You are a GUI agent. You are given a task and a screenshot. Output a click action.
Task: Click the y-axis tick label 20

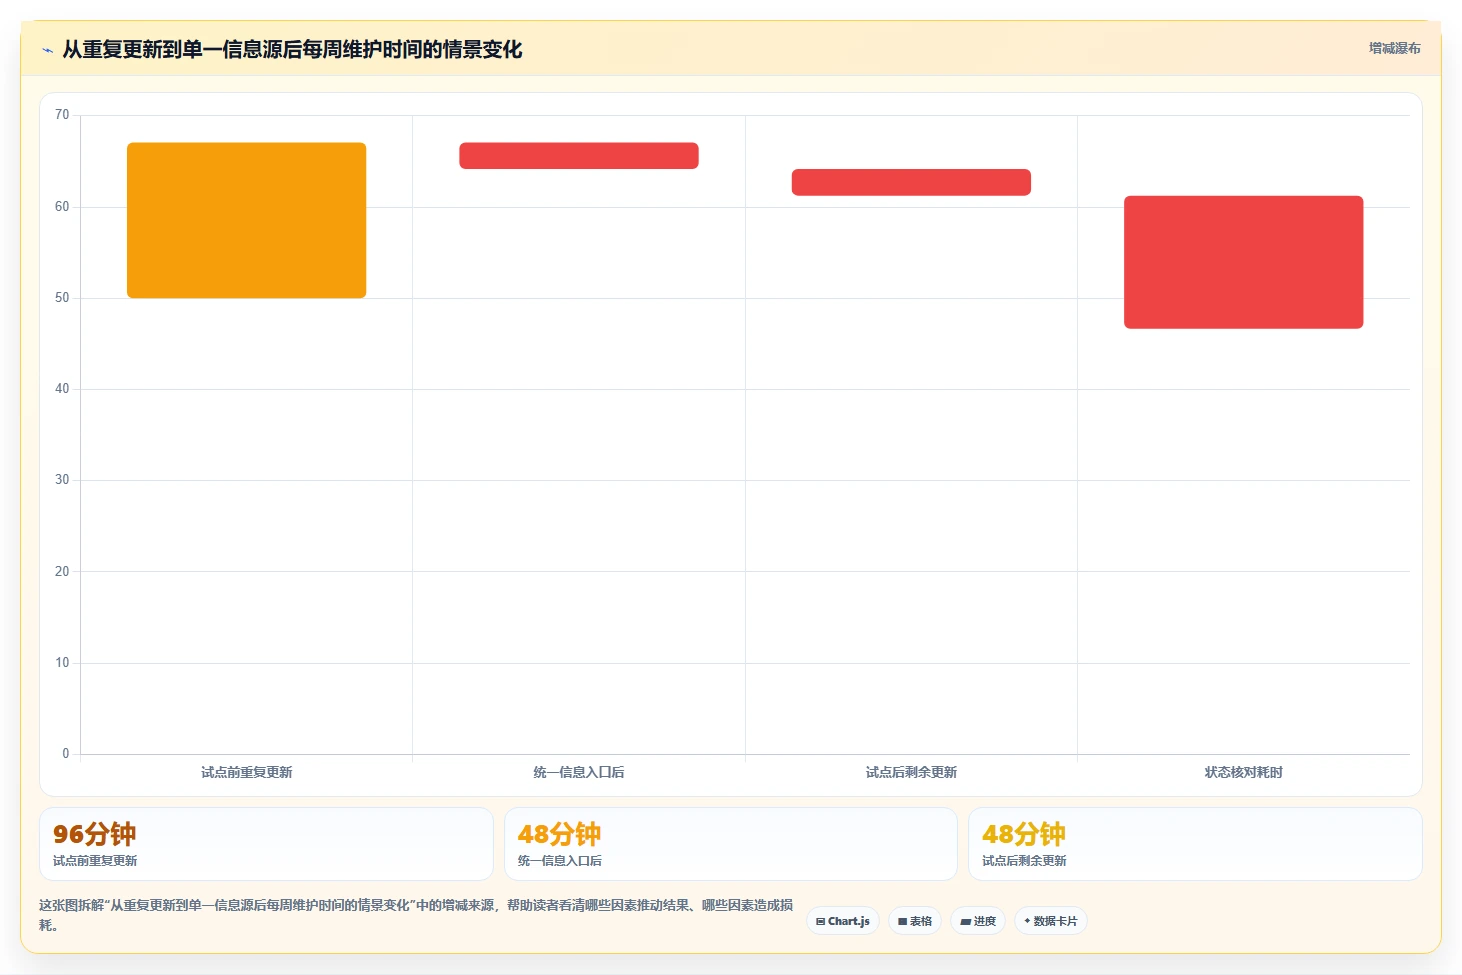pos(62,572)
